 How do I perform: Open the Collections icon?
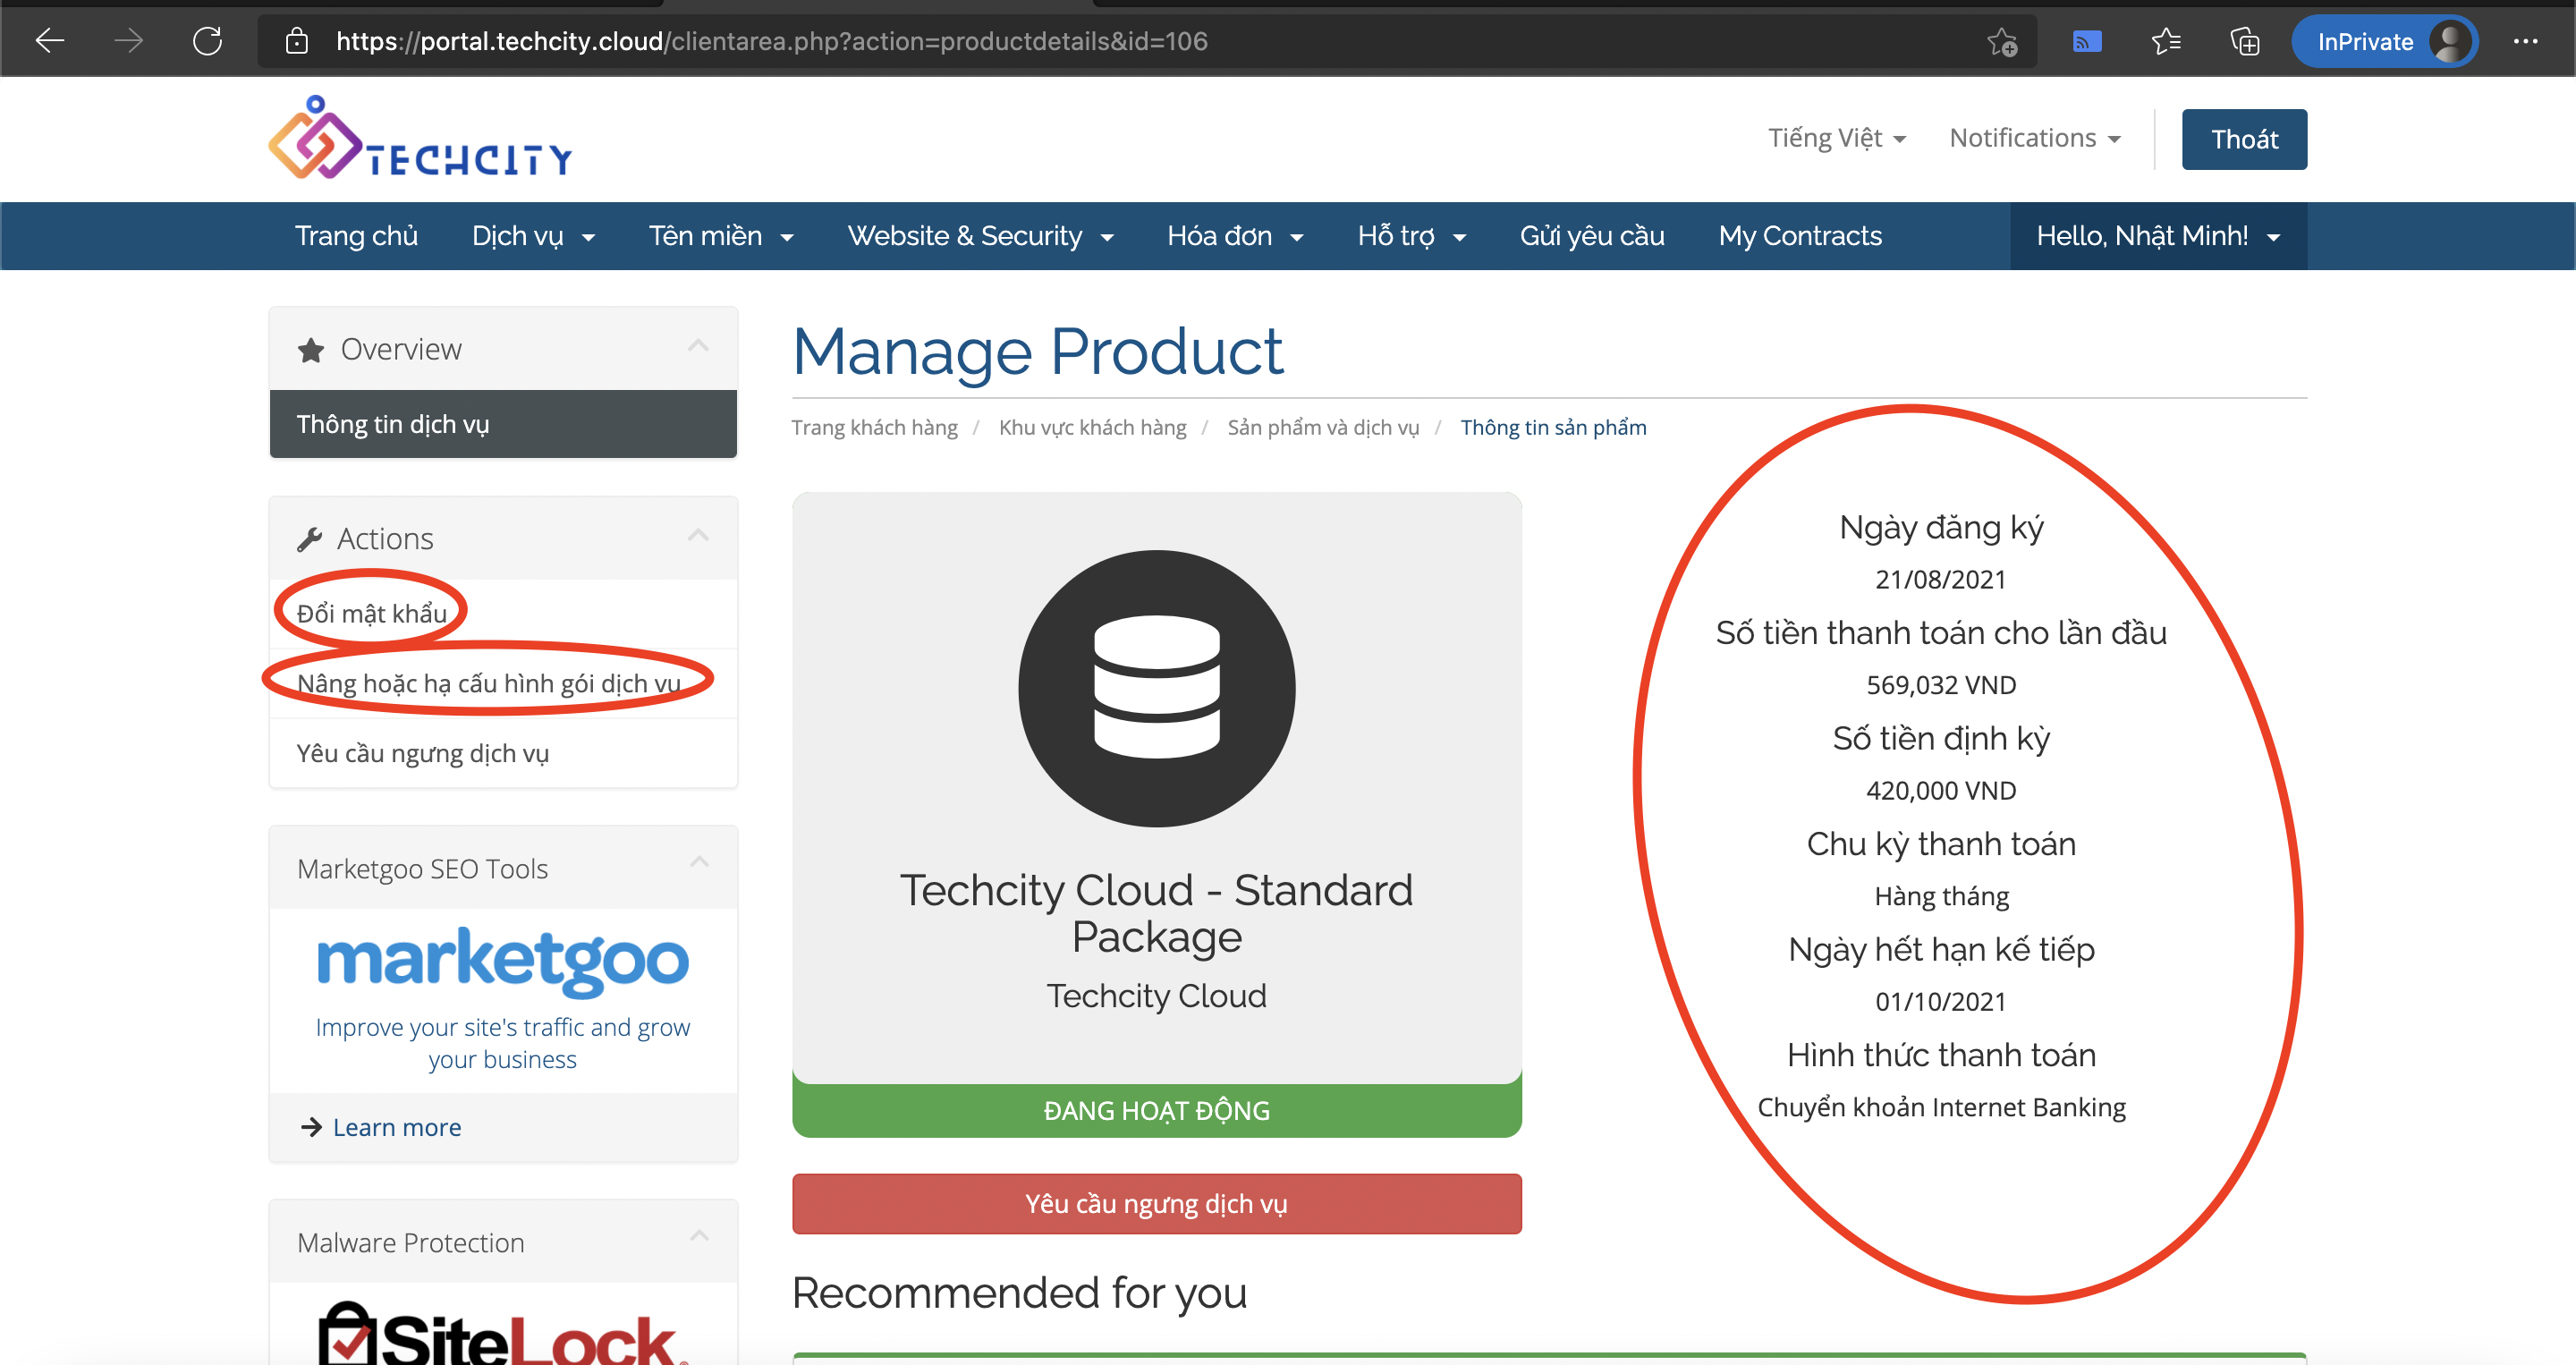click(x=2244, y=41)
